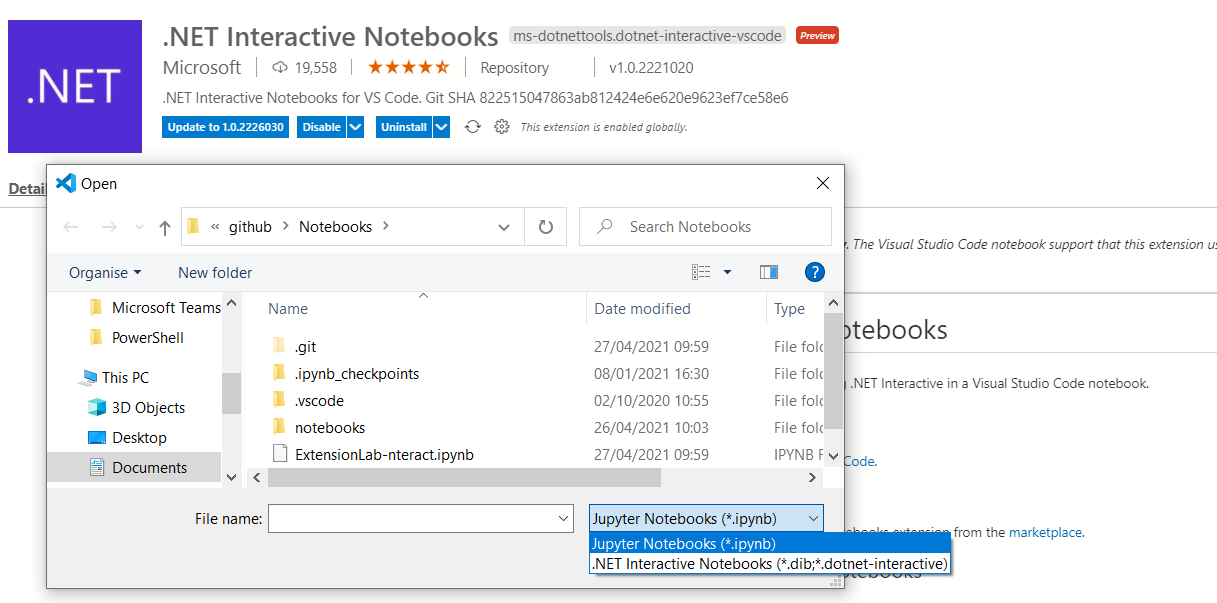Select .NET Interactive Notebooks file type filter
The width and height of the screenshot is (1217, 603).
tap(768, 563)
